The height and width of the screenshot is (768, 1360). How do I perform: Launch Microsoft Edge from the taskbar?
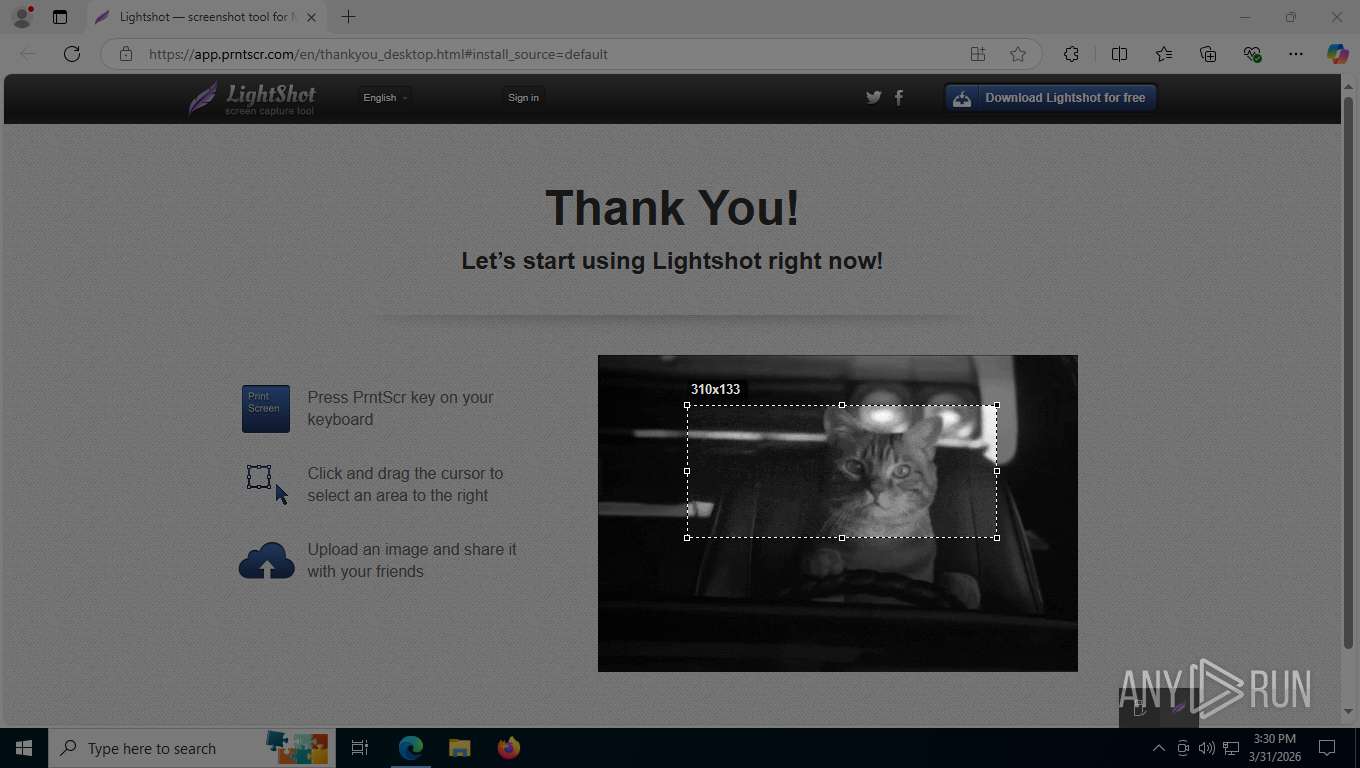(411, 748)
